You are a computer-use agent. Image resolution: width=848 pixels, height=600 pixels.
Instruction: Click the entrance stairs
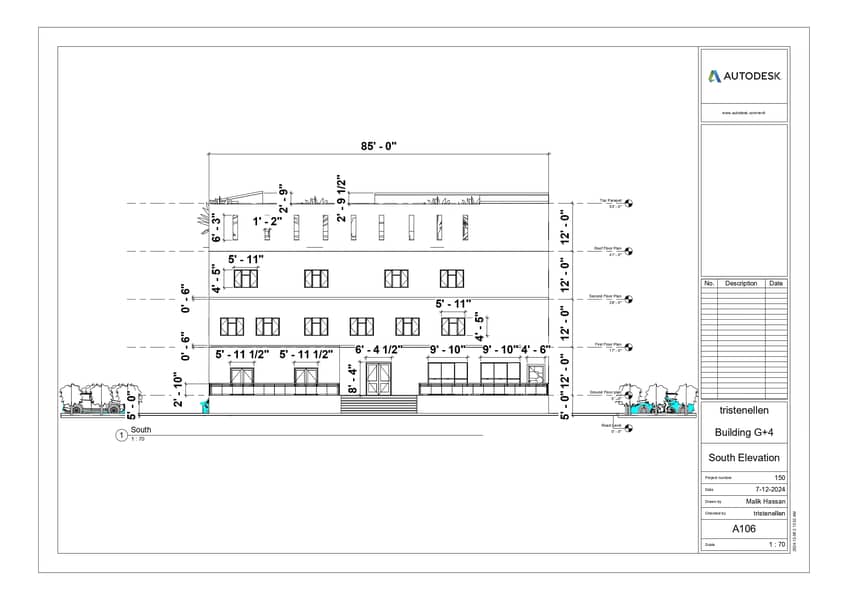379,404
